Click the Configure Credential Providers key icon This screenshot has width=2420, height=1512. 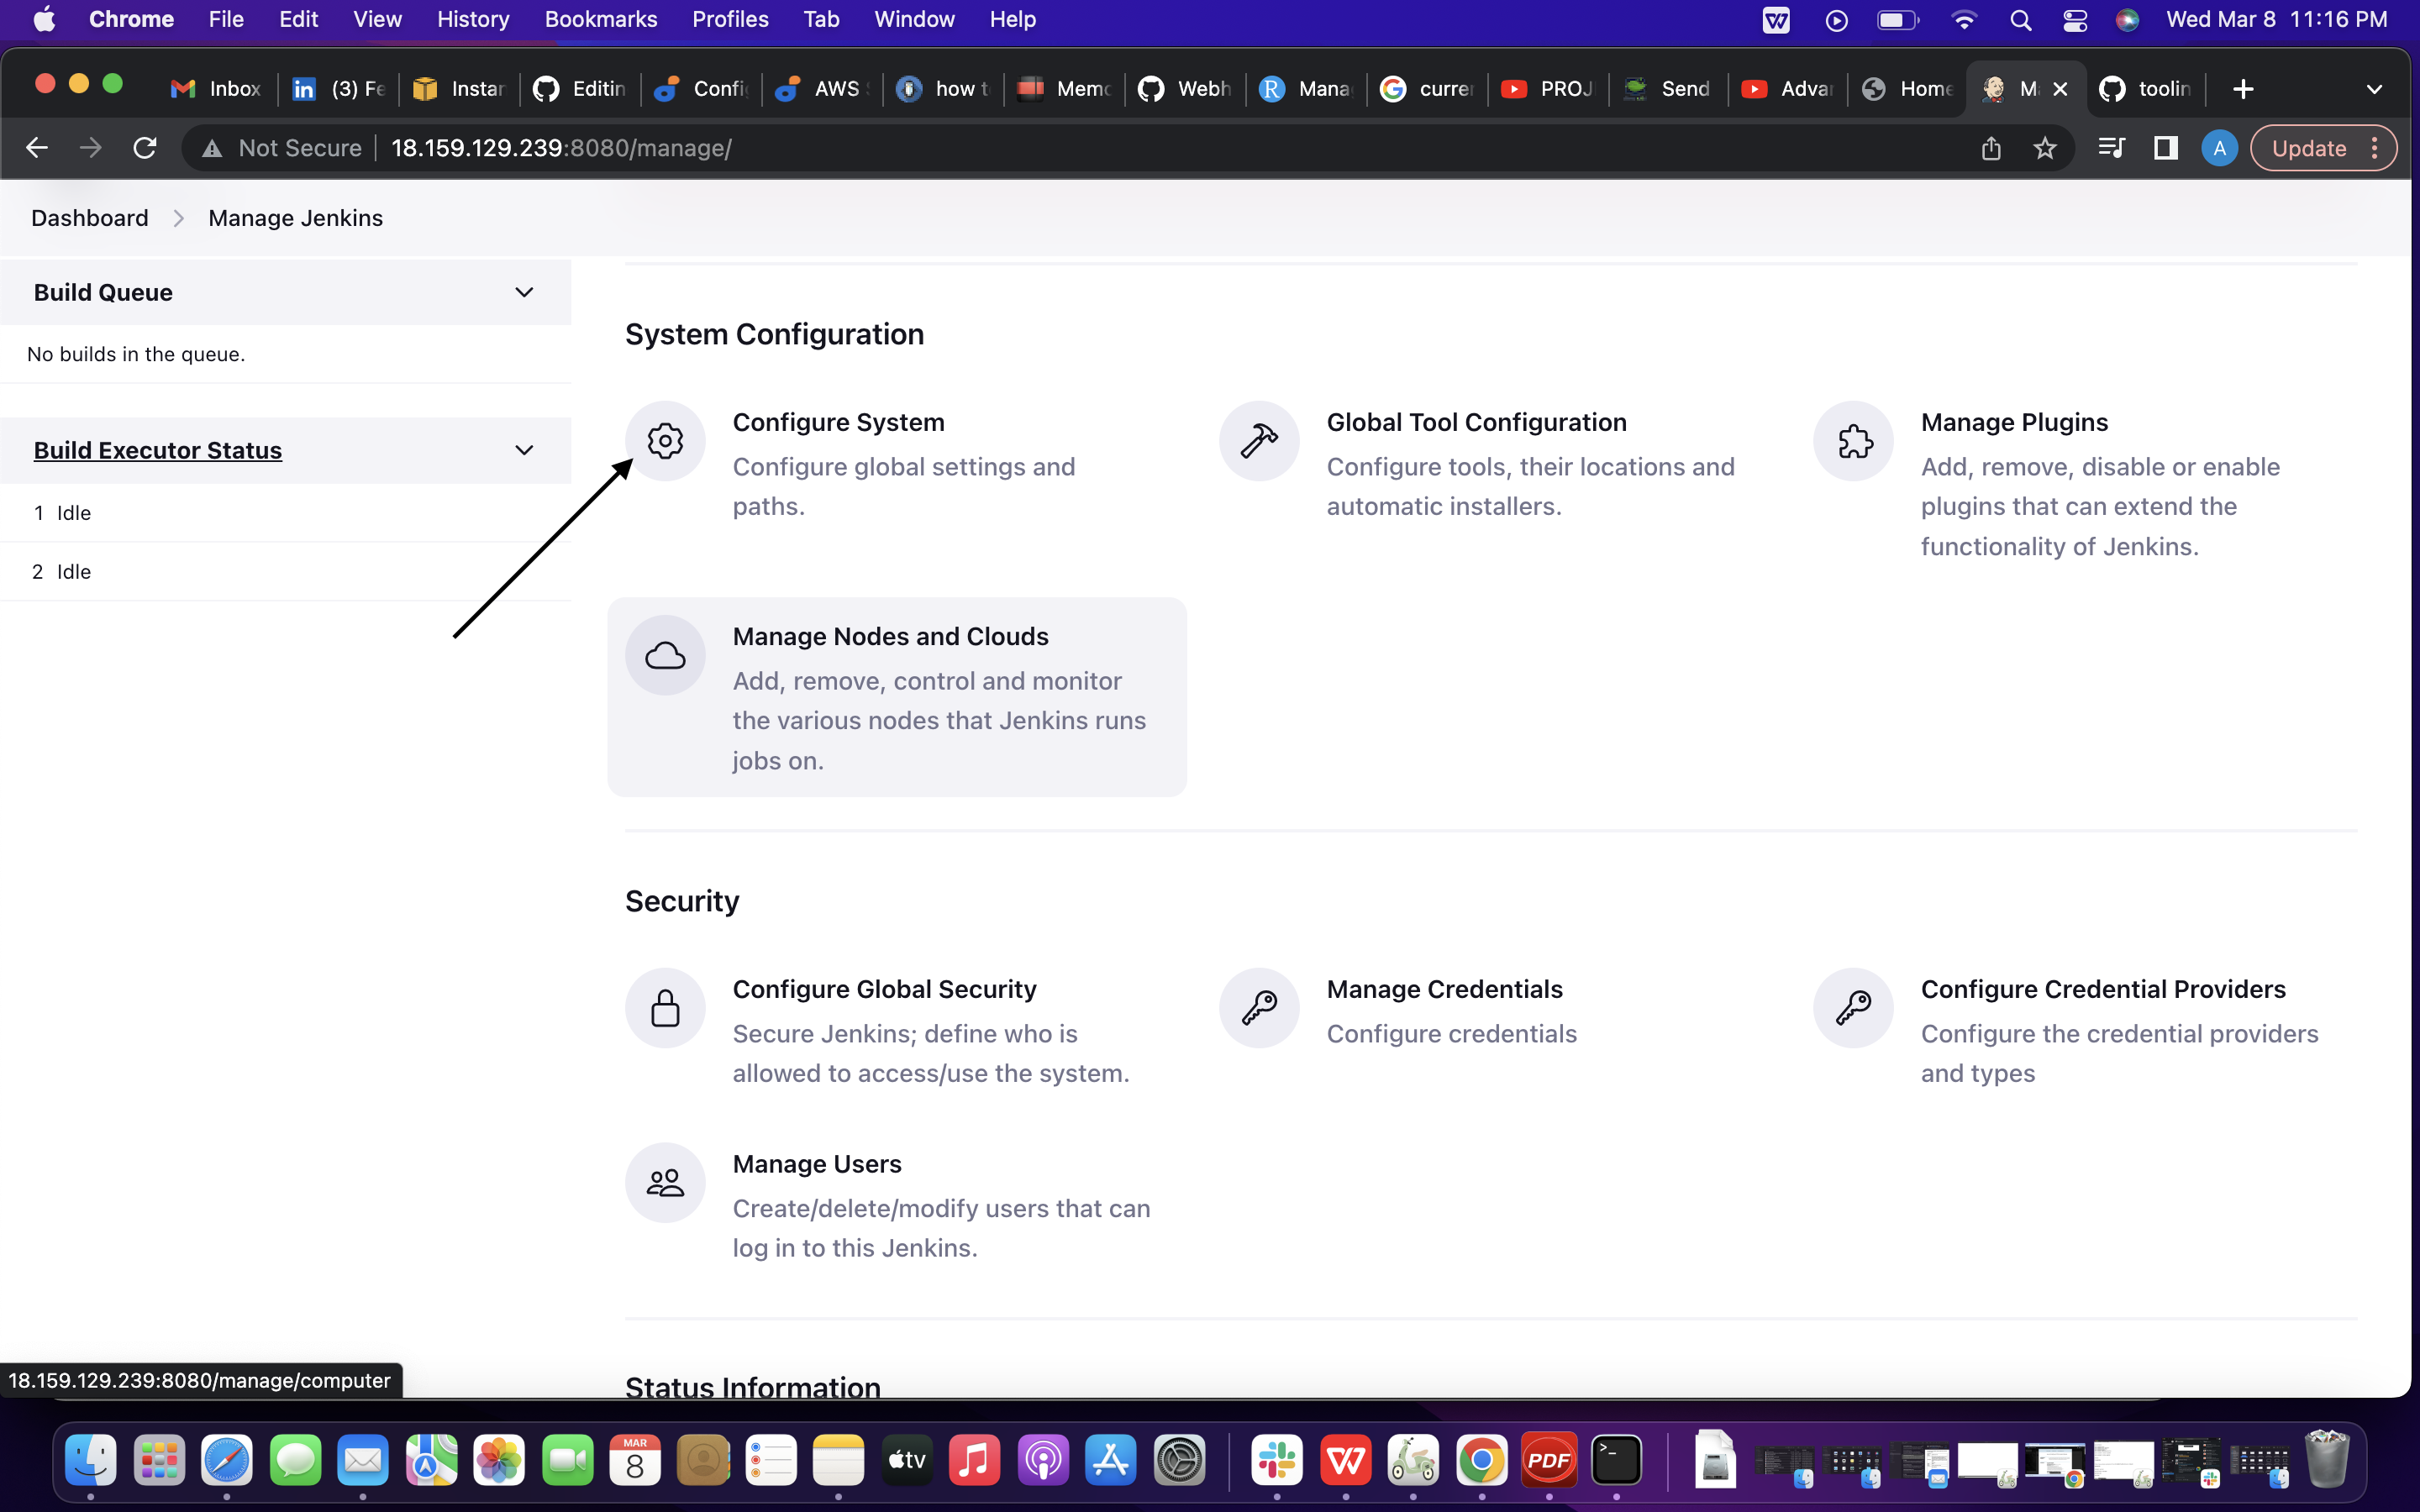pos(1854,1007)
